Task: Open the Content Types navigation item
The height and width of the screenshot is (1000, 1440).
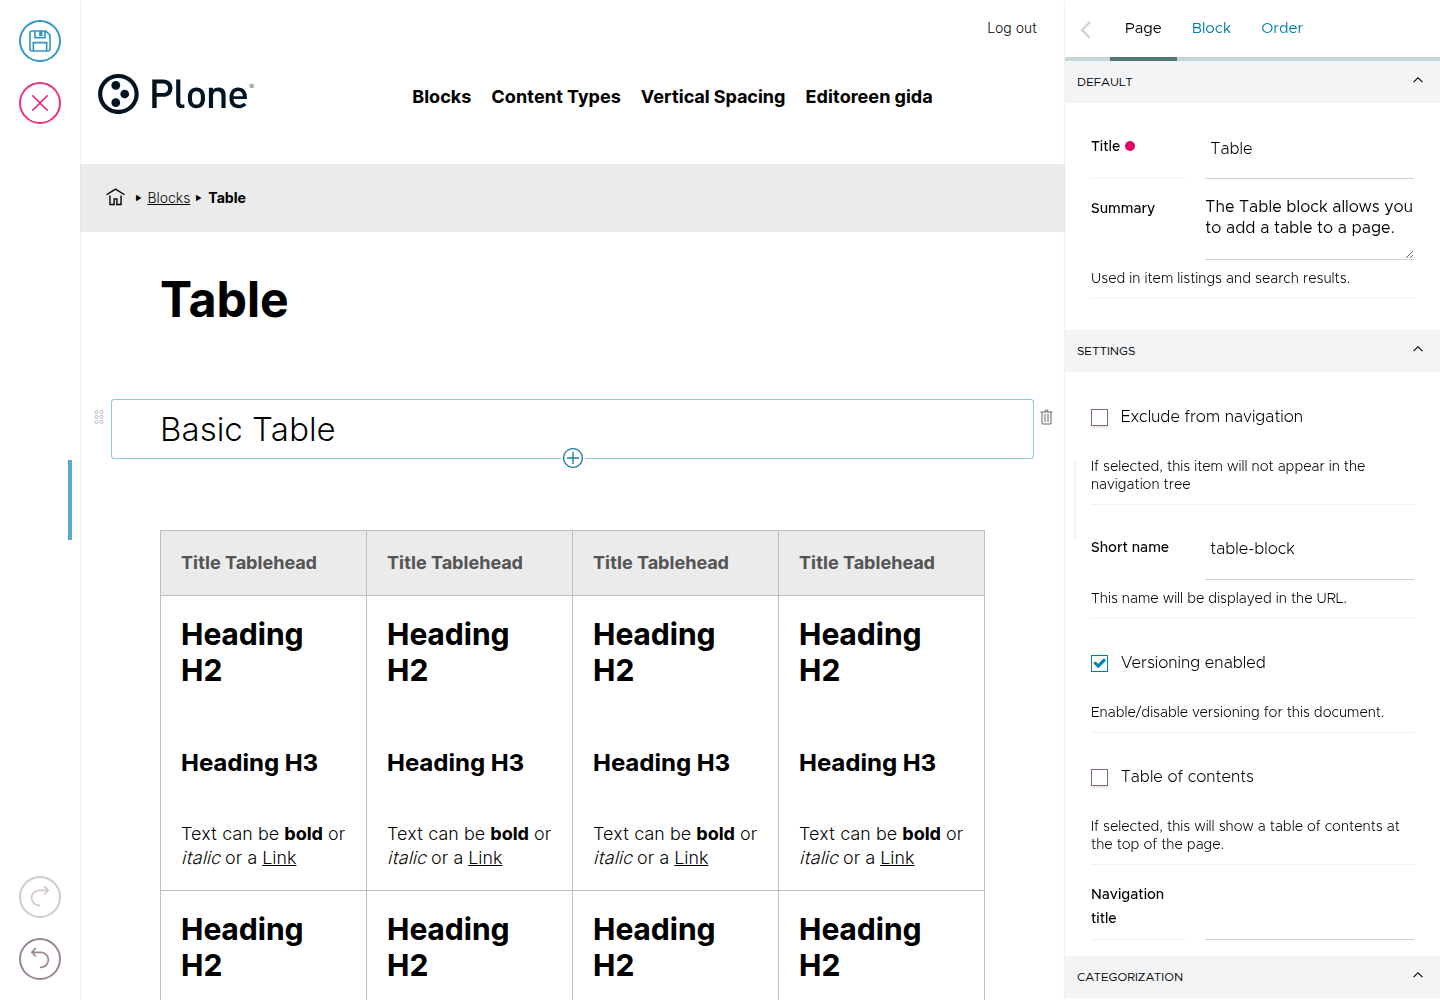Action: (556, 97)
